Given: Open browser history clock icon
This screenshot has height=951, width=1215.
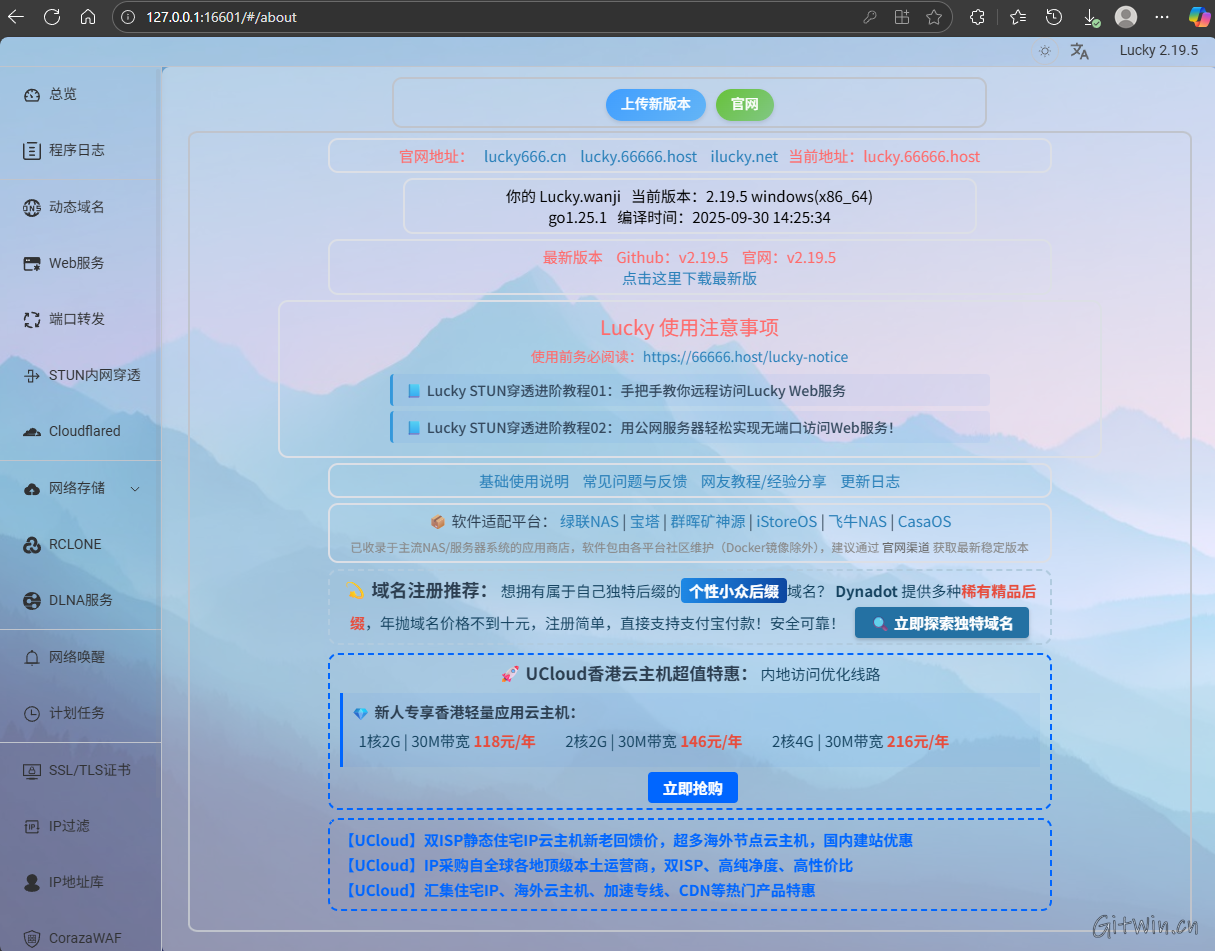Looking at the screenshot, I should [1054, 17].
